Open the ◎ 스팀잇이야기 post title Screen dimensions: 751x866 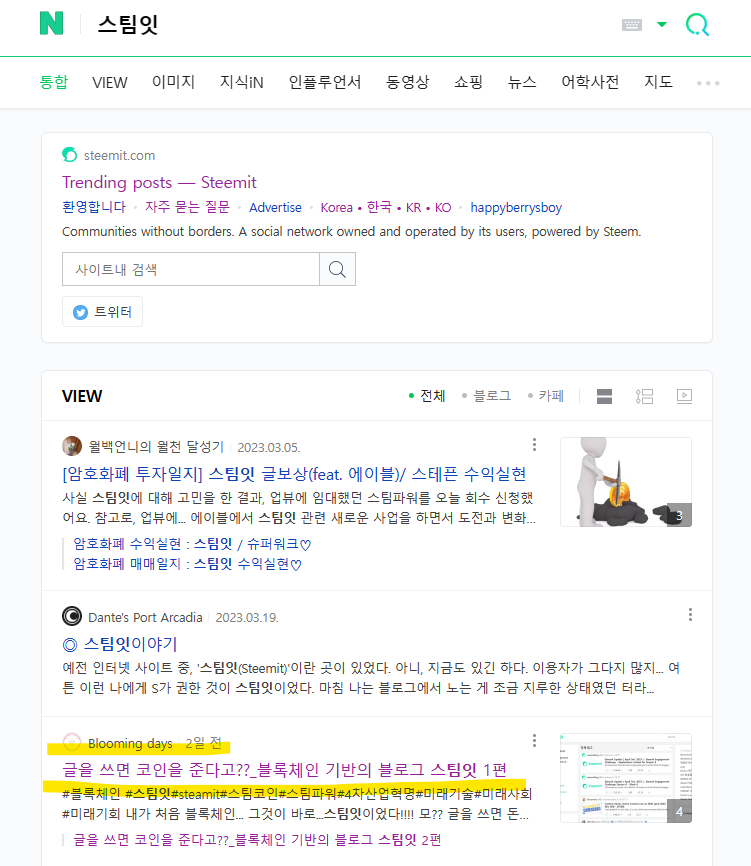pyautogui.click(x=120, y=644)
